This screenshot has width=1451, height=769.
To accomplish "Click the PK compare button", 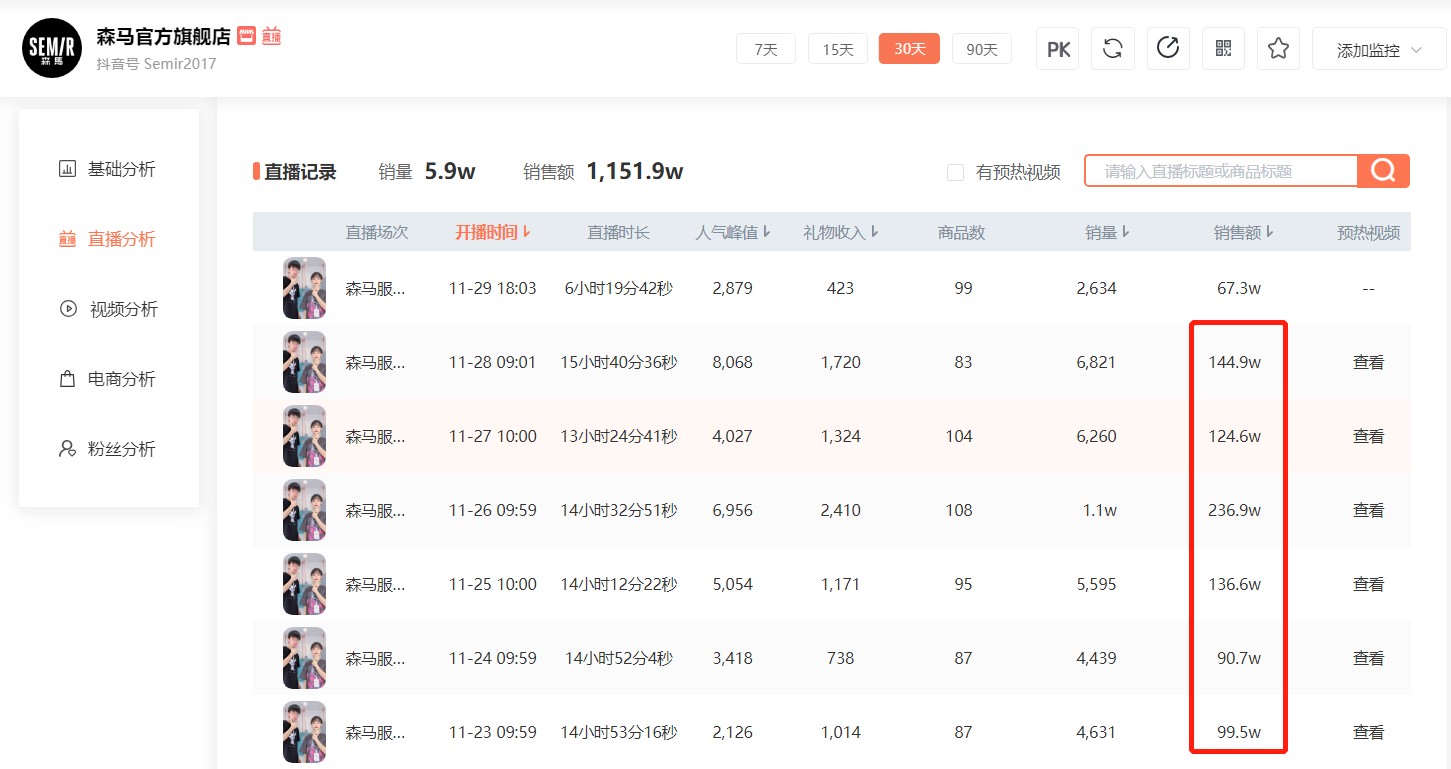I will pyautogui.click(x=1058, y=49).
